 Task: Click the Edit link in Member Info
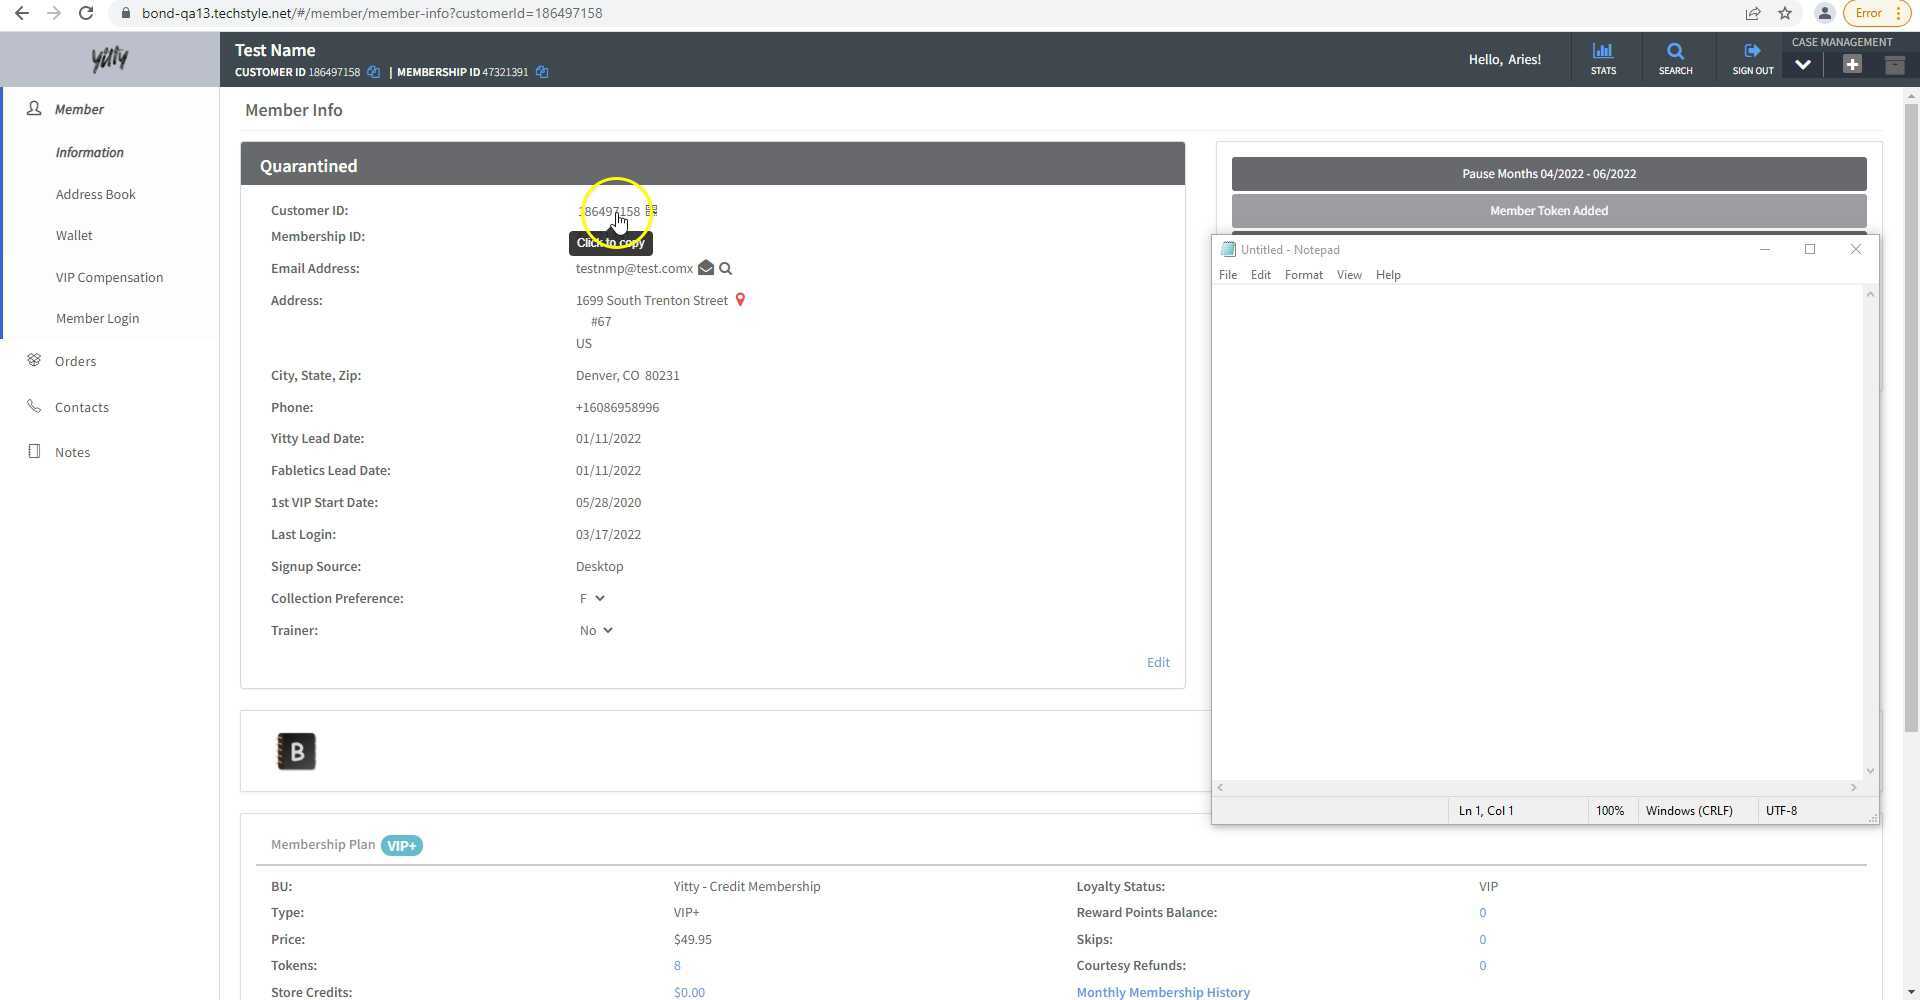point(1158,662)
